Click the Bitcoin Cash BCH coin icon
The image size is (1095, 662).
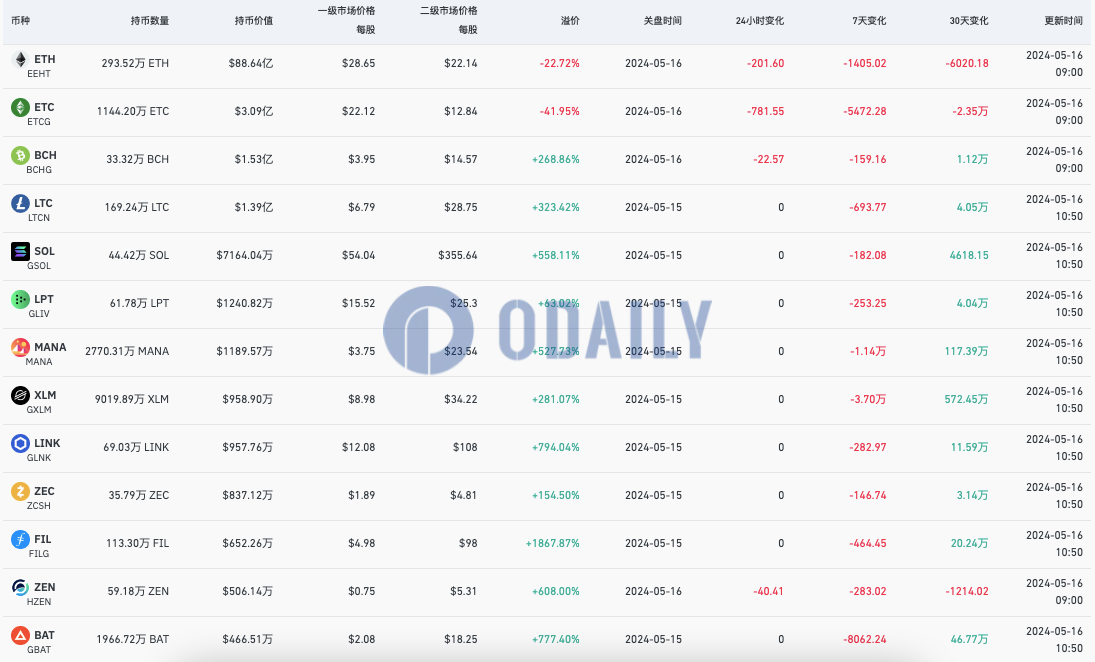click(x=20, y=155)
